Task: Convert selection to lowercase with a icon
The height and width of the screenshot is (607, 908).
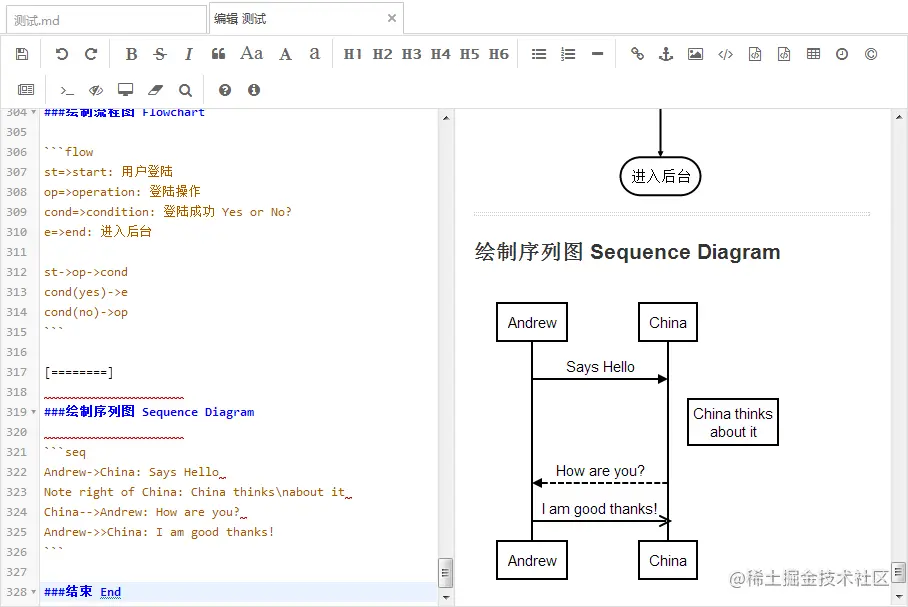Action: [x=314, y=53]
